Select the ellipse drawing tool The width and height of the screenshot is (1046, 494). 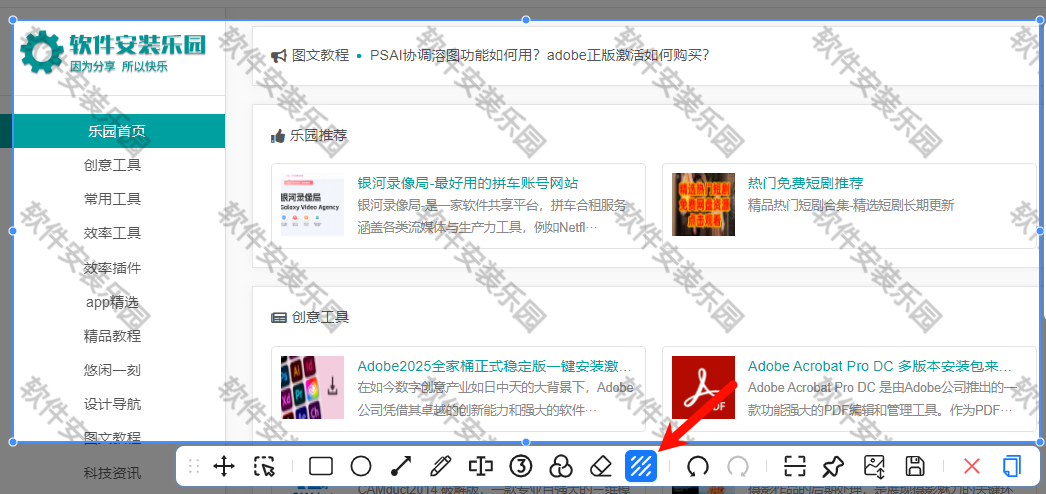click(x=361, y=466)
